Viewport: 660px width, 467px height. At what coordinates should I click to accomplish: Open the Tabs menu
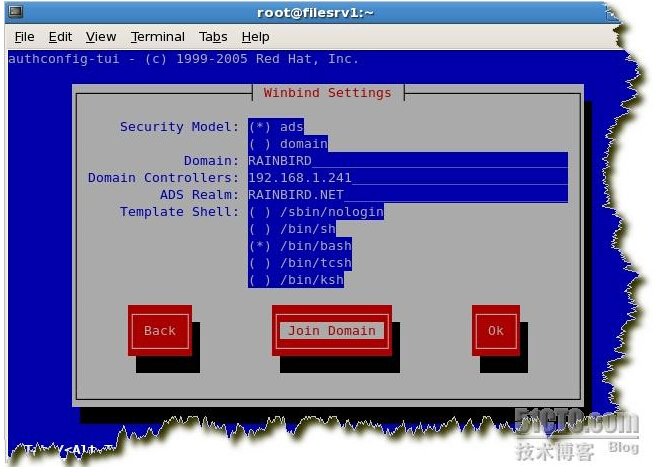click(x=213, y=37)
